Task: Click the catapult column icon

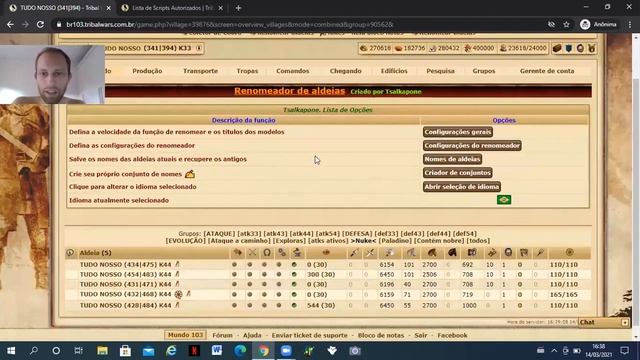Action: point(492,253)
